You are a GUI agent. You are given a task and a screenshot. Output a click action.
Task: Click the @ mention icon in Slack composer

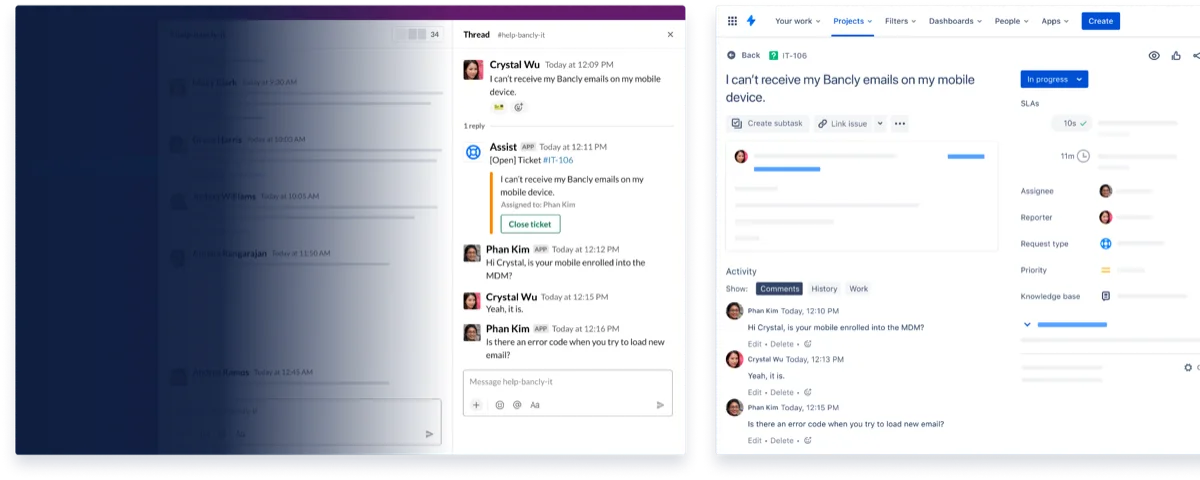coord(517,405)
